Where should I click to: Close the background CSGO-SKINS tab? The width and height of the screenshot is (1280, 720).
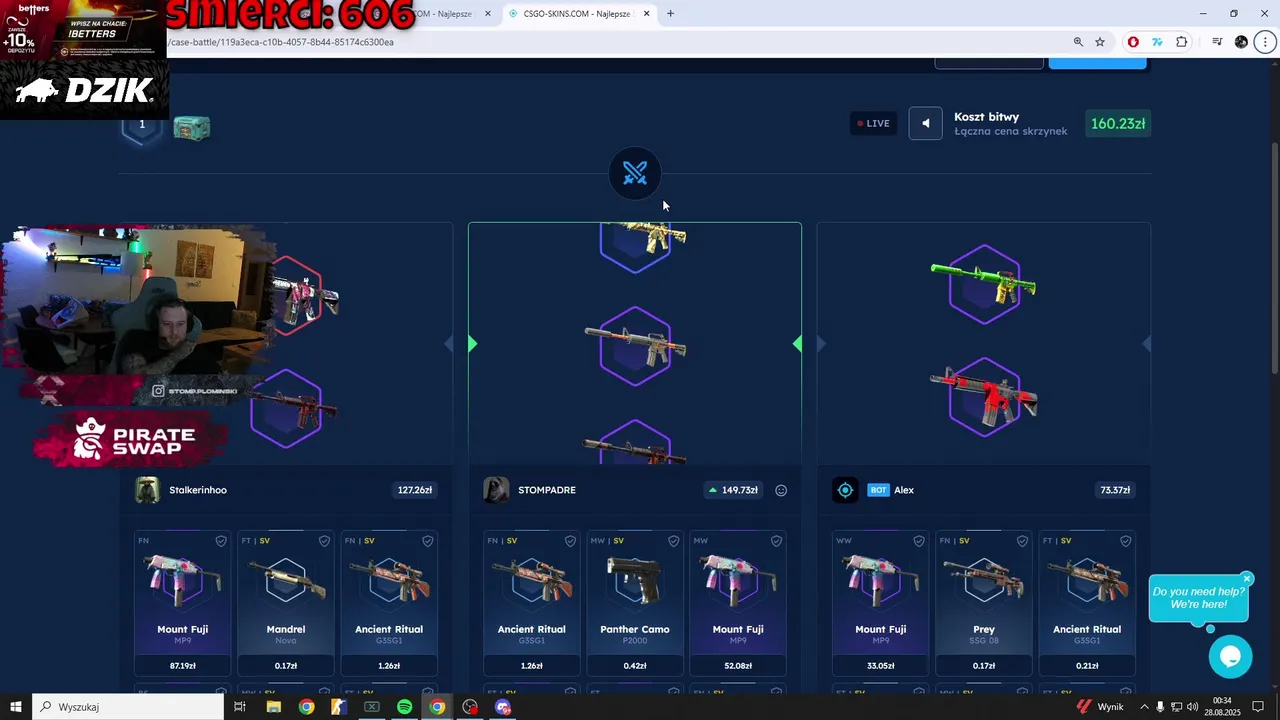[488, 14]
